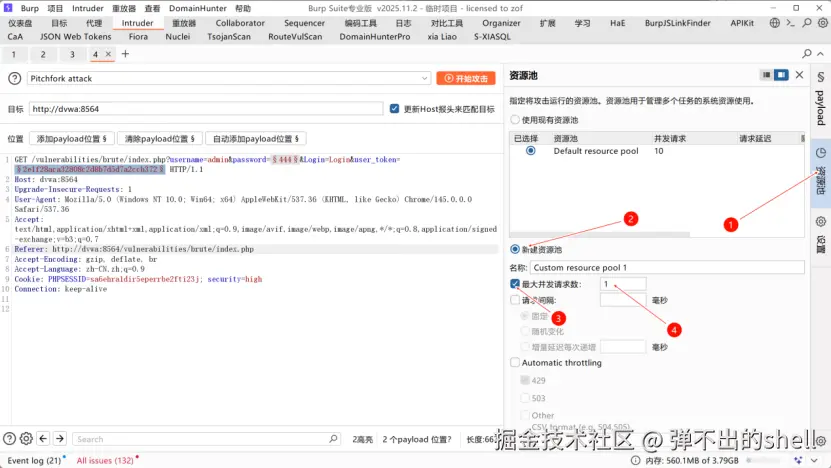Viewport: 831px width, 468px height.
Task: Open the Burp menu
Action: 30,8
